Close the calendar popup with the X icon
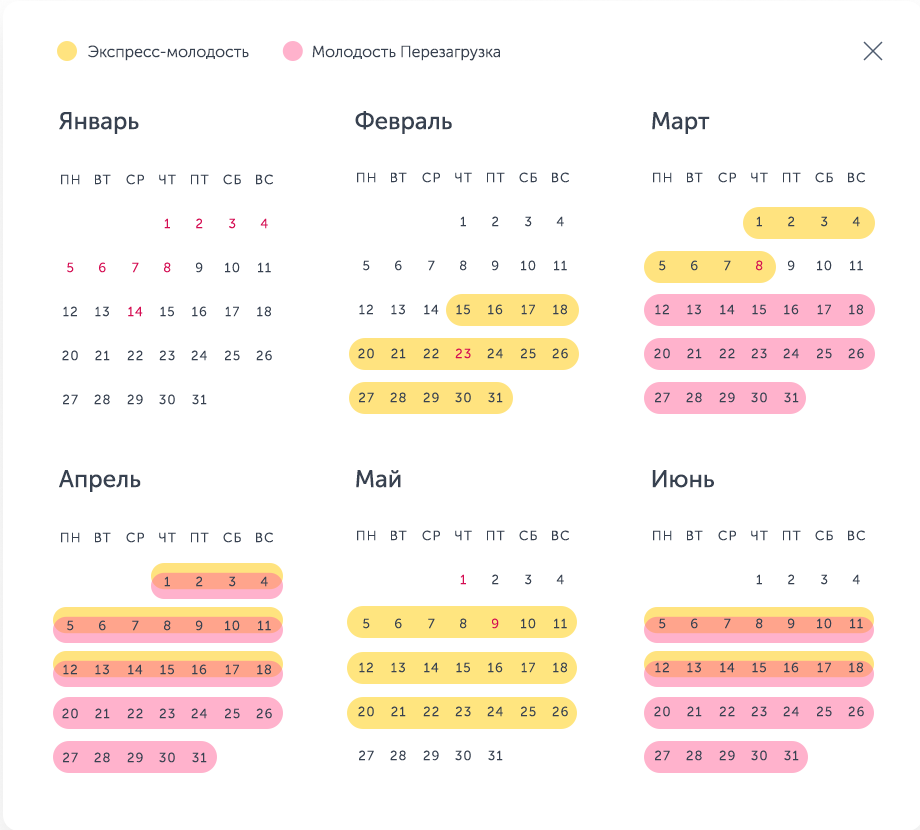 [x=872, y=51]
